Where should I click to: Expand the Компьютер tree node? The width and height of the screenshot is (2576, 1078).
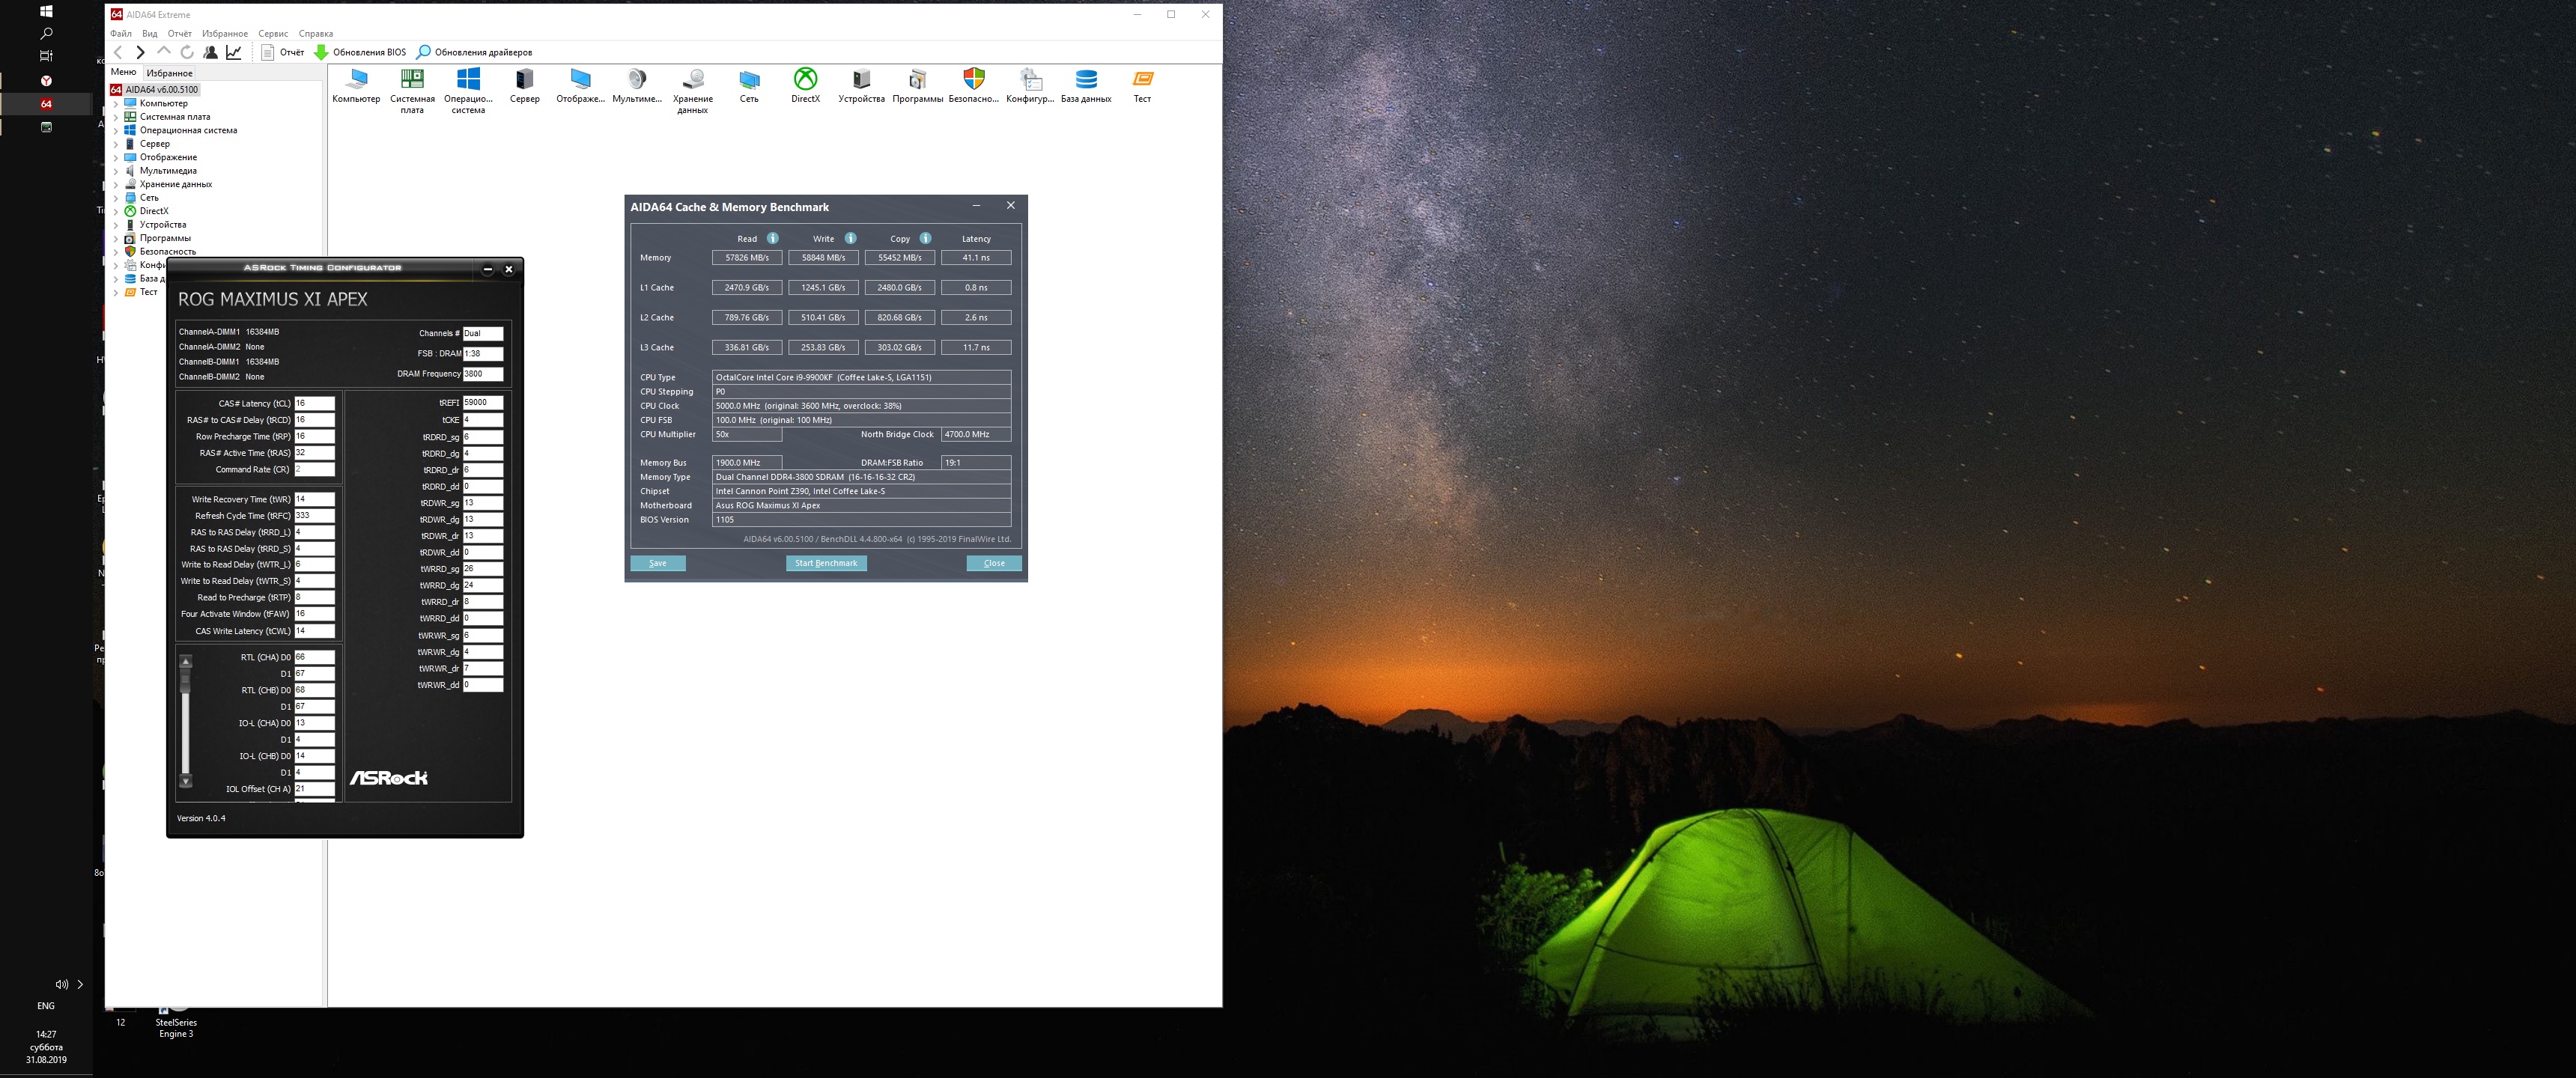116,104
